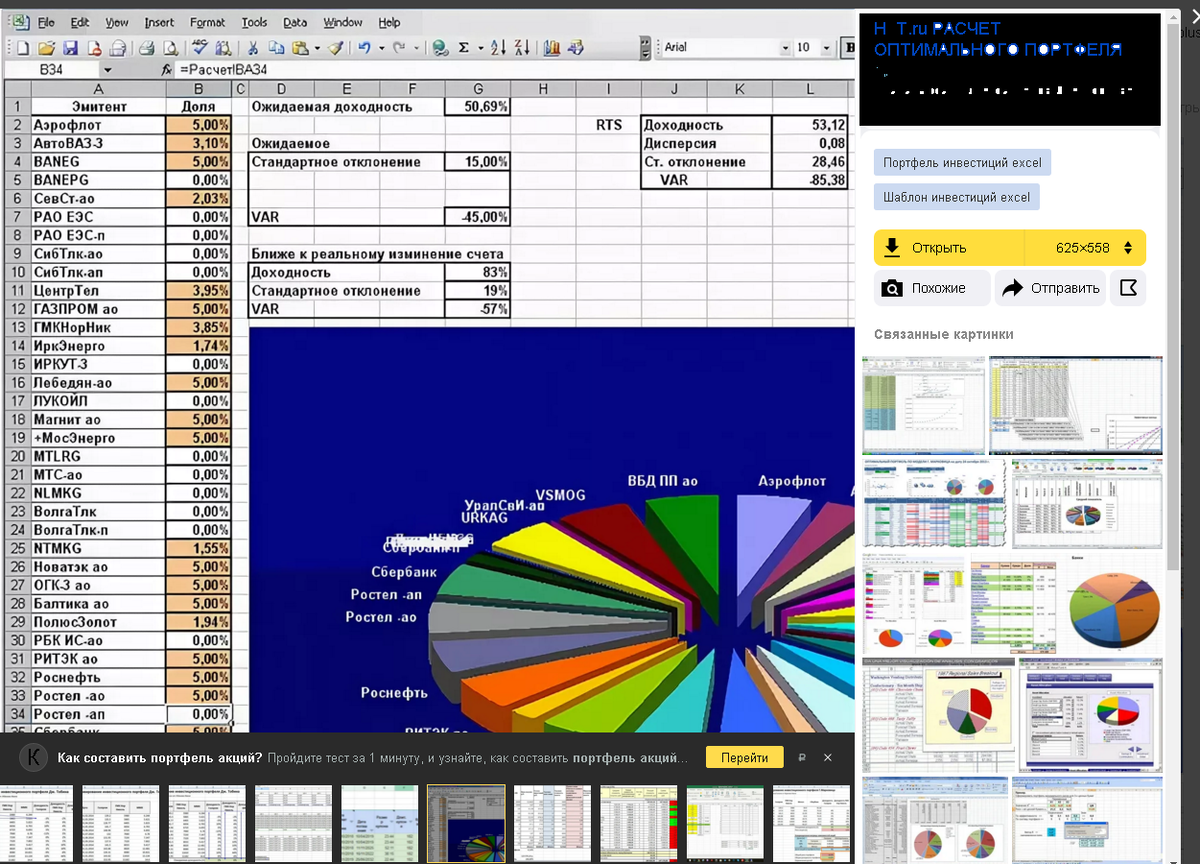Open the image size 625×558 selector
The width and height of the screenshot is (1200, 864).
pos(1085,248)
